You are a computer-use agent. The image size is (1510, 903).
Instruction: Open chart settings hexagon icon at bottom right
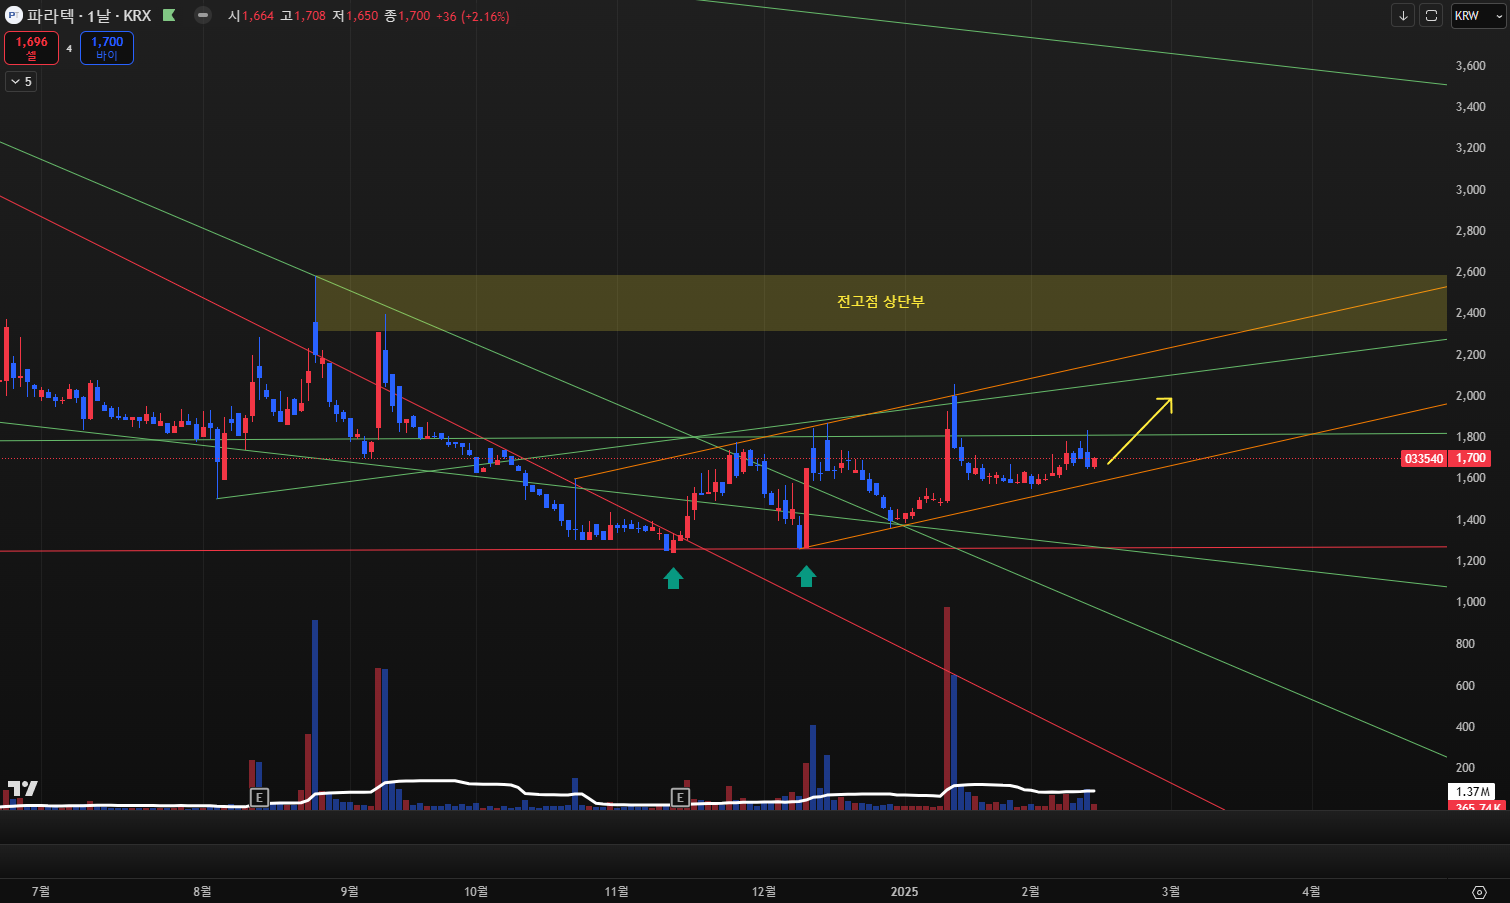1479,892
